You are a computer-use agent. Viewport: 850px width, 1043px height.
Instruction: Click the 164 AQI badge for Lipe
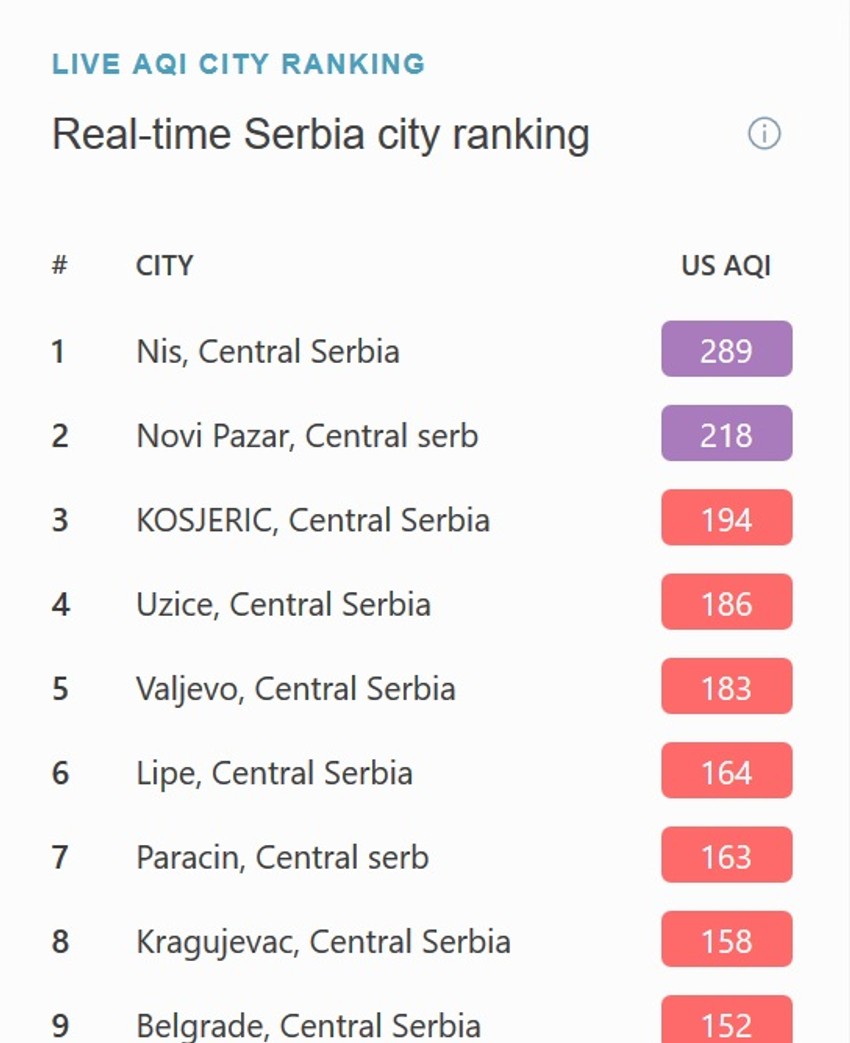(x=726, y=770)
